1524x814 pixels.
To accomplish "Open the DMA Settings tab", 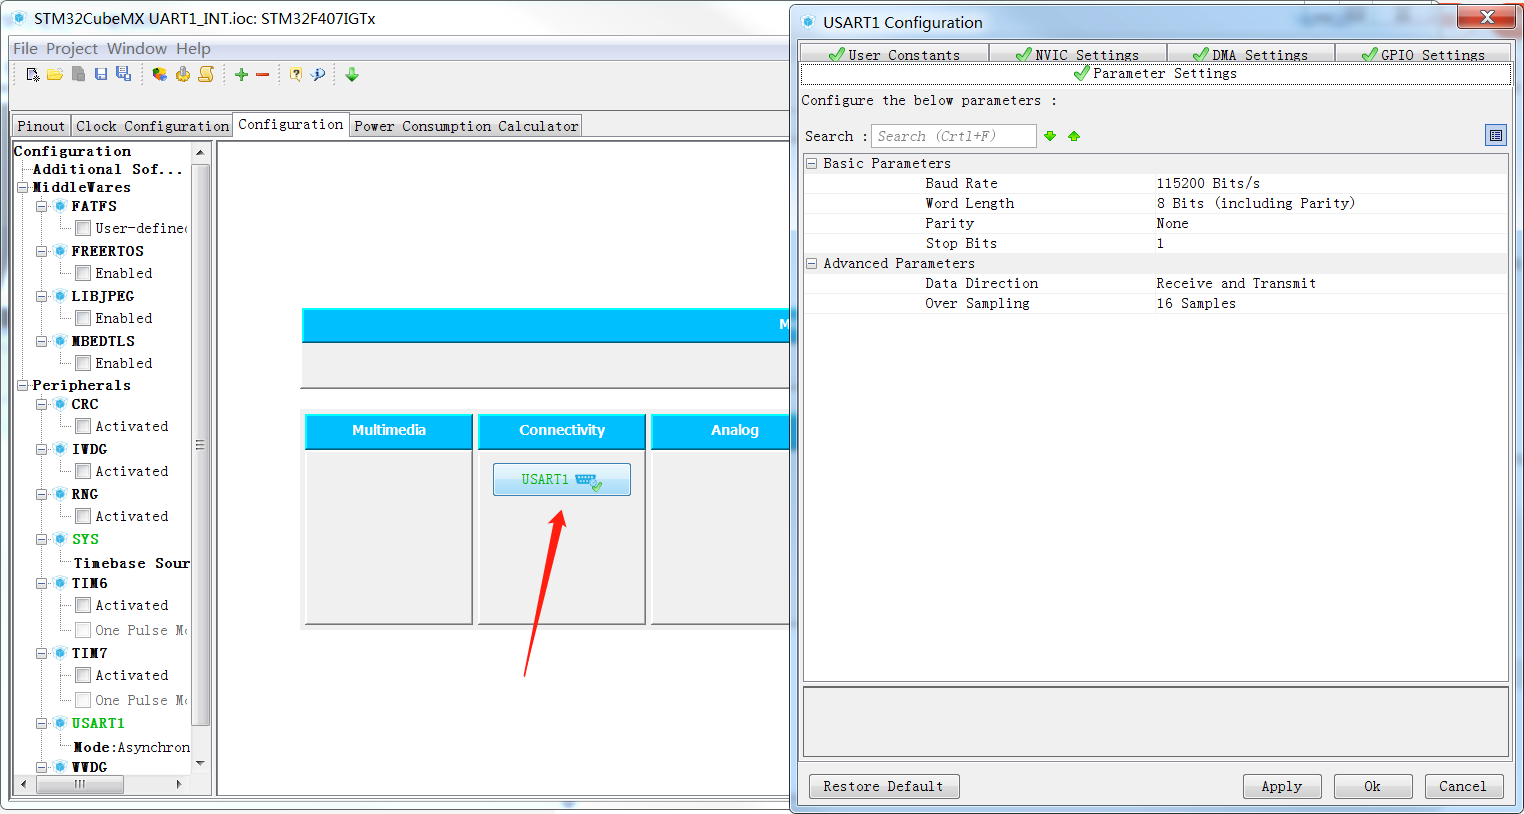I will pos(1250,54).
